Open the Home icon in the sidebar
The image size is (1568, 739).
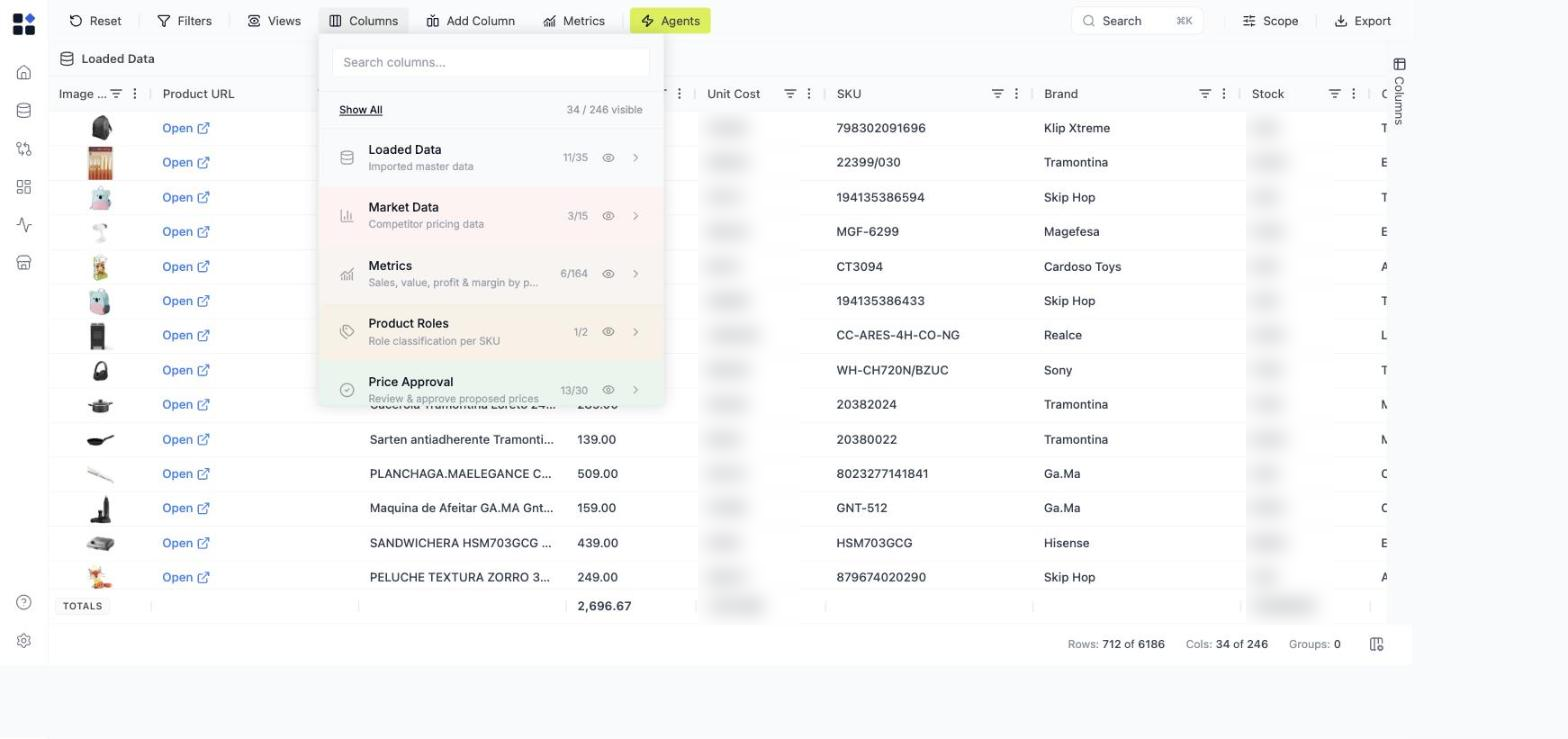click(24, 73)
